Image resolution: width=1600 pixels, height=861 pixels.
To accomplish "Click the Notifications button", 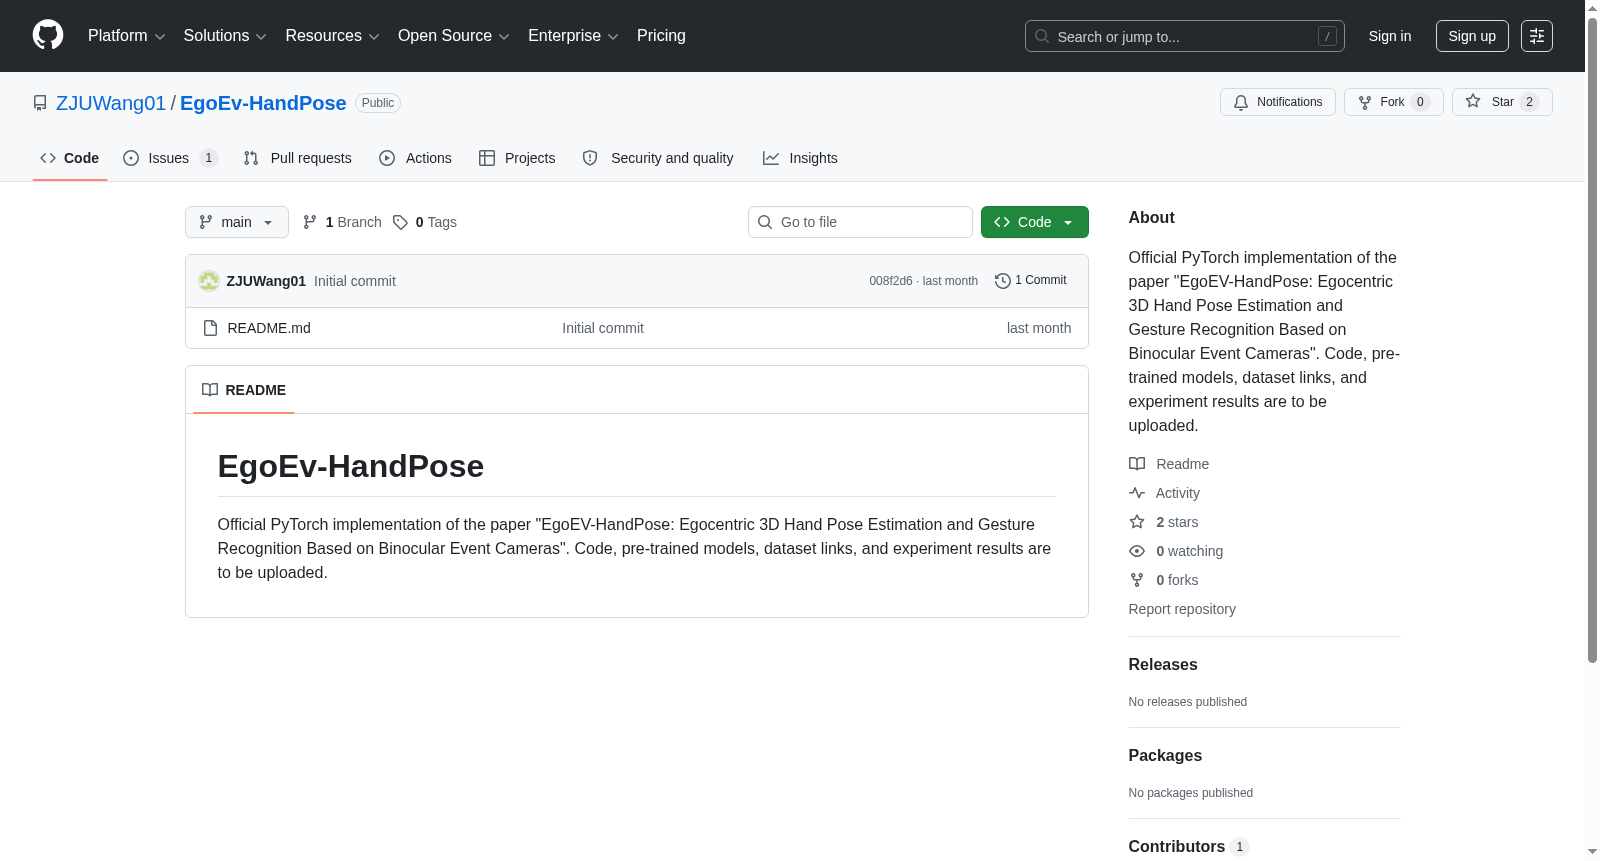I will click(x=1278, y=102).
